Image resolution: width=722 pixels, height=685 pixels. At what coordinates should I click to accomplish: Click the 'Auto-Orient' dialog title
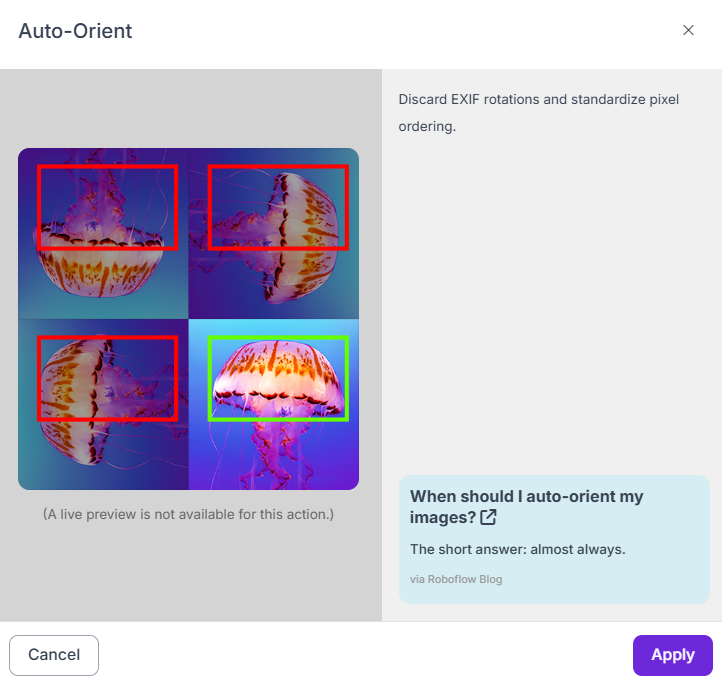75,31
